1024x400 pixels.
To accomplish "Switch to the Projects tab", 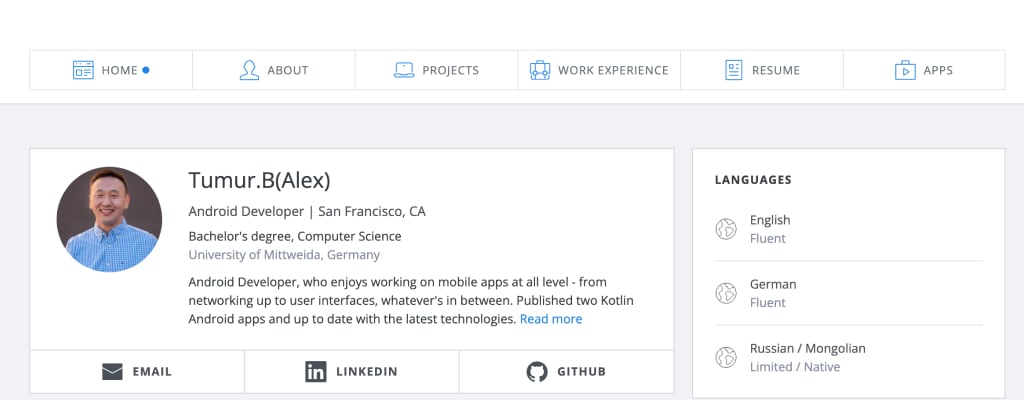I will [x=450, y=70].
